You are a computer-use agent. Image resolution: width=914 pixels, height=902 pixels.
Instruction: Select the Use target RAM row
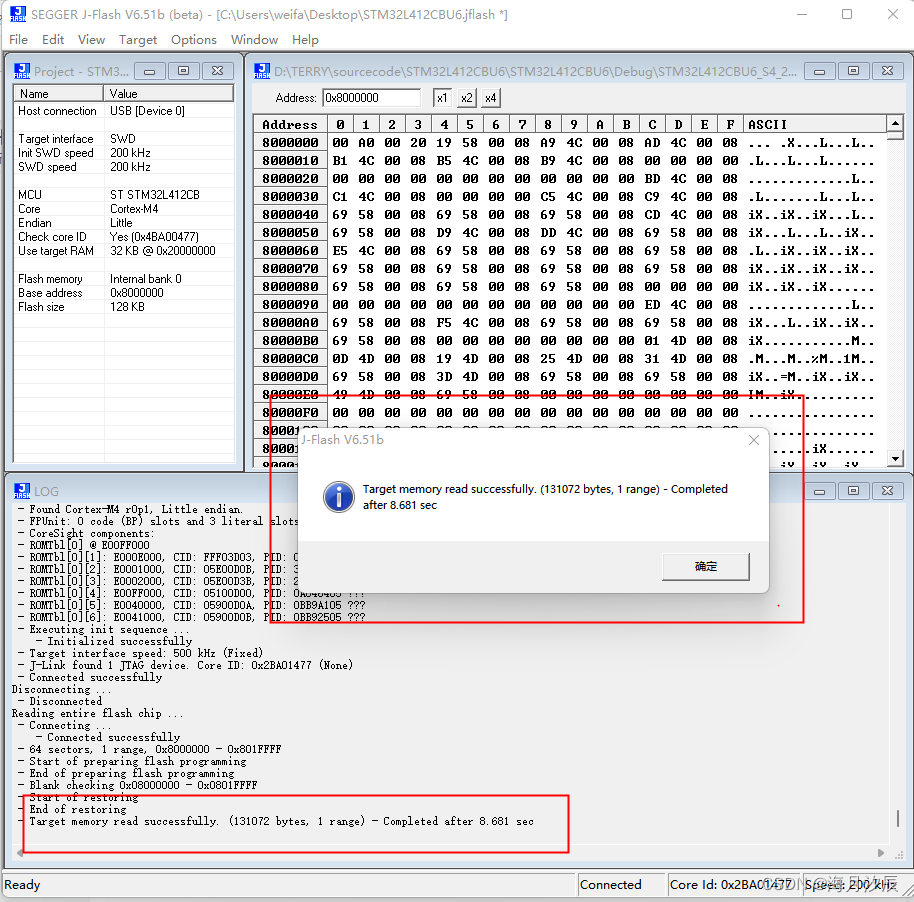pyautogui.click(x=124, y=251)
